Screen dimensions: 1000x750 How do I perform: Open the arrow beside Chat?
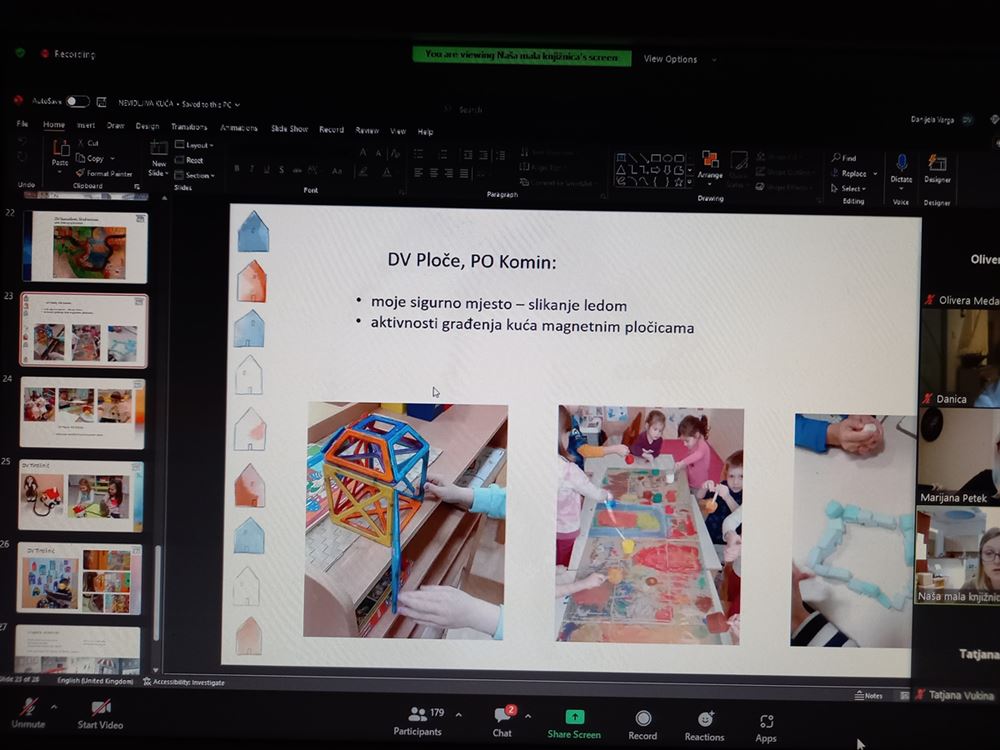pos(528,717)
